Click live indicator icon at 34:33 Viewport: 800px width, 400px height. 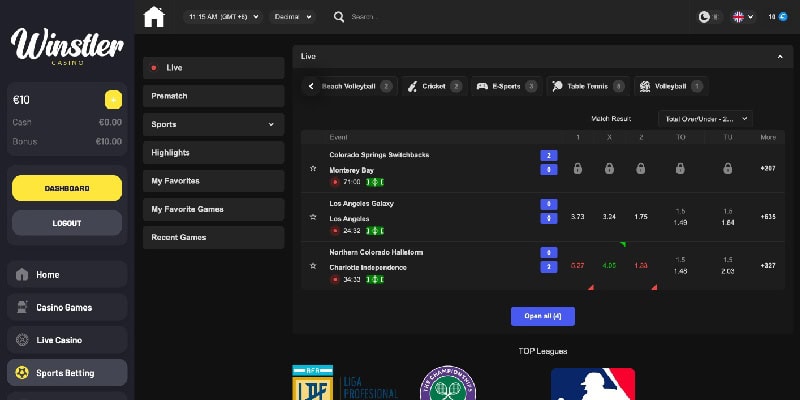tap(335, 279)
